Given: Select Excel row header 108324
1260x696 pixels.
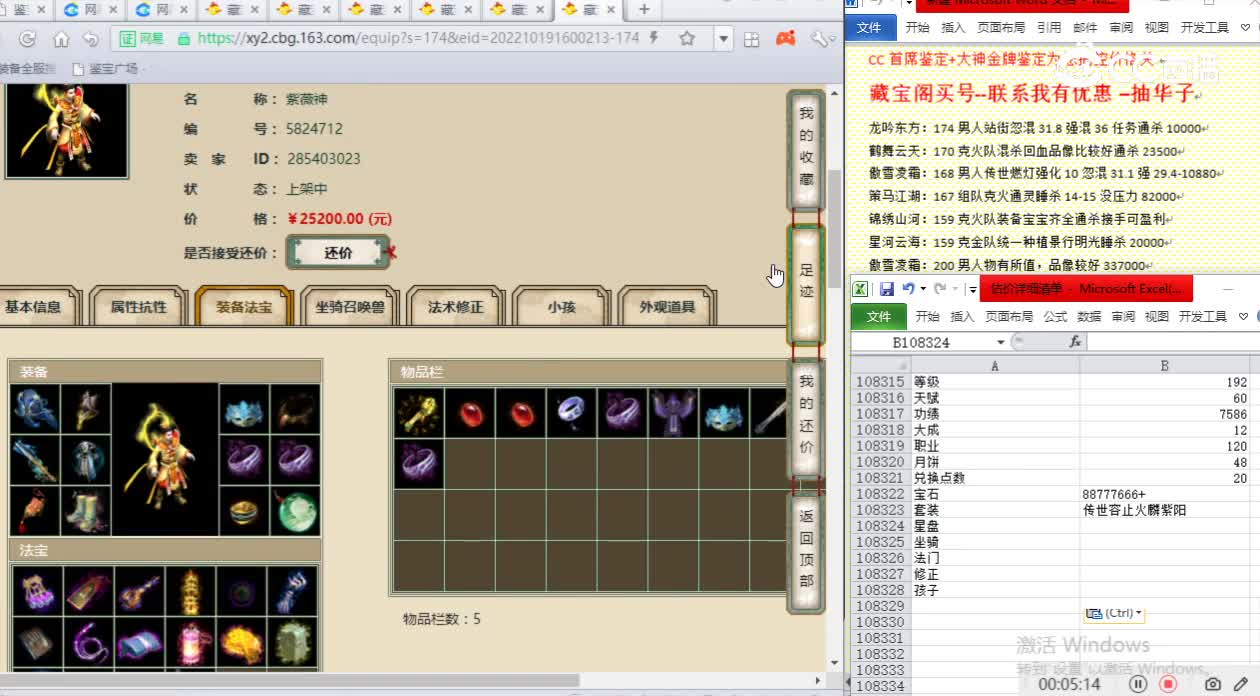Looking at the screenshot, I should pos(880,526).
